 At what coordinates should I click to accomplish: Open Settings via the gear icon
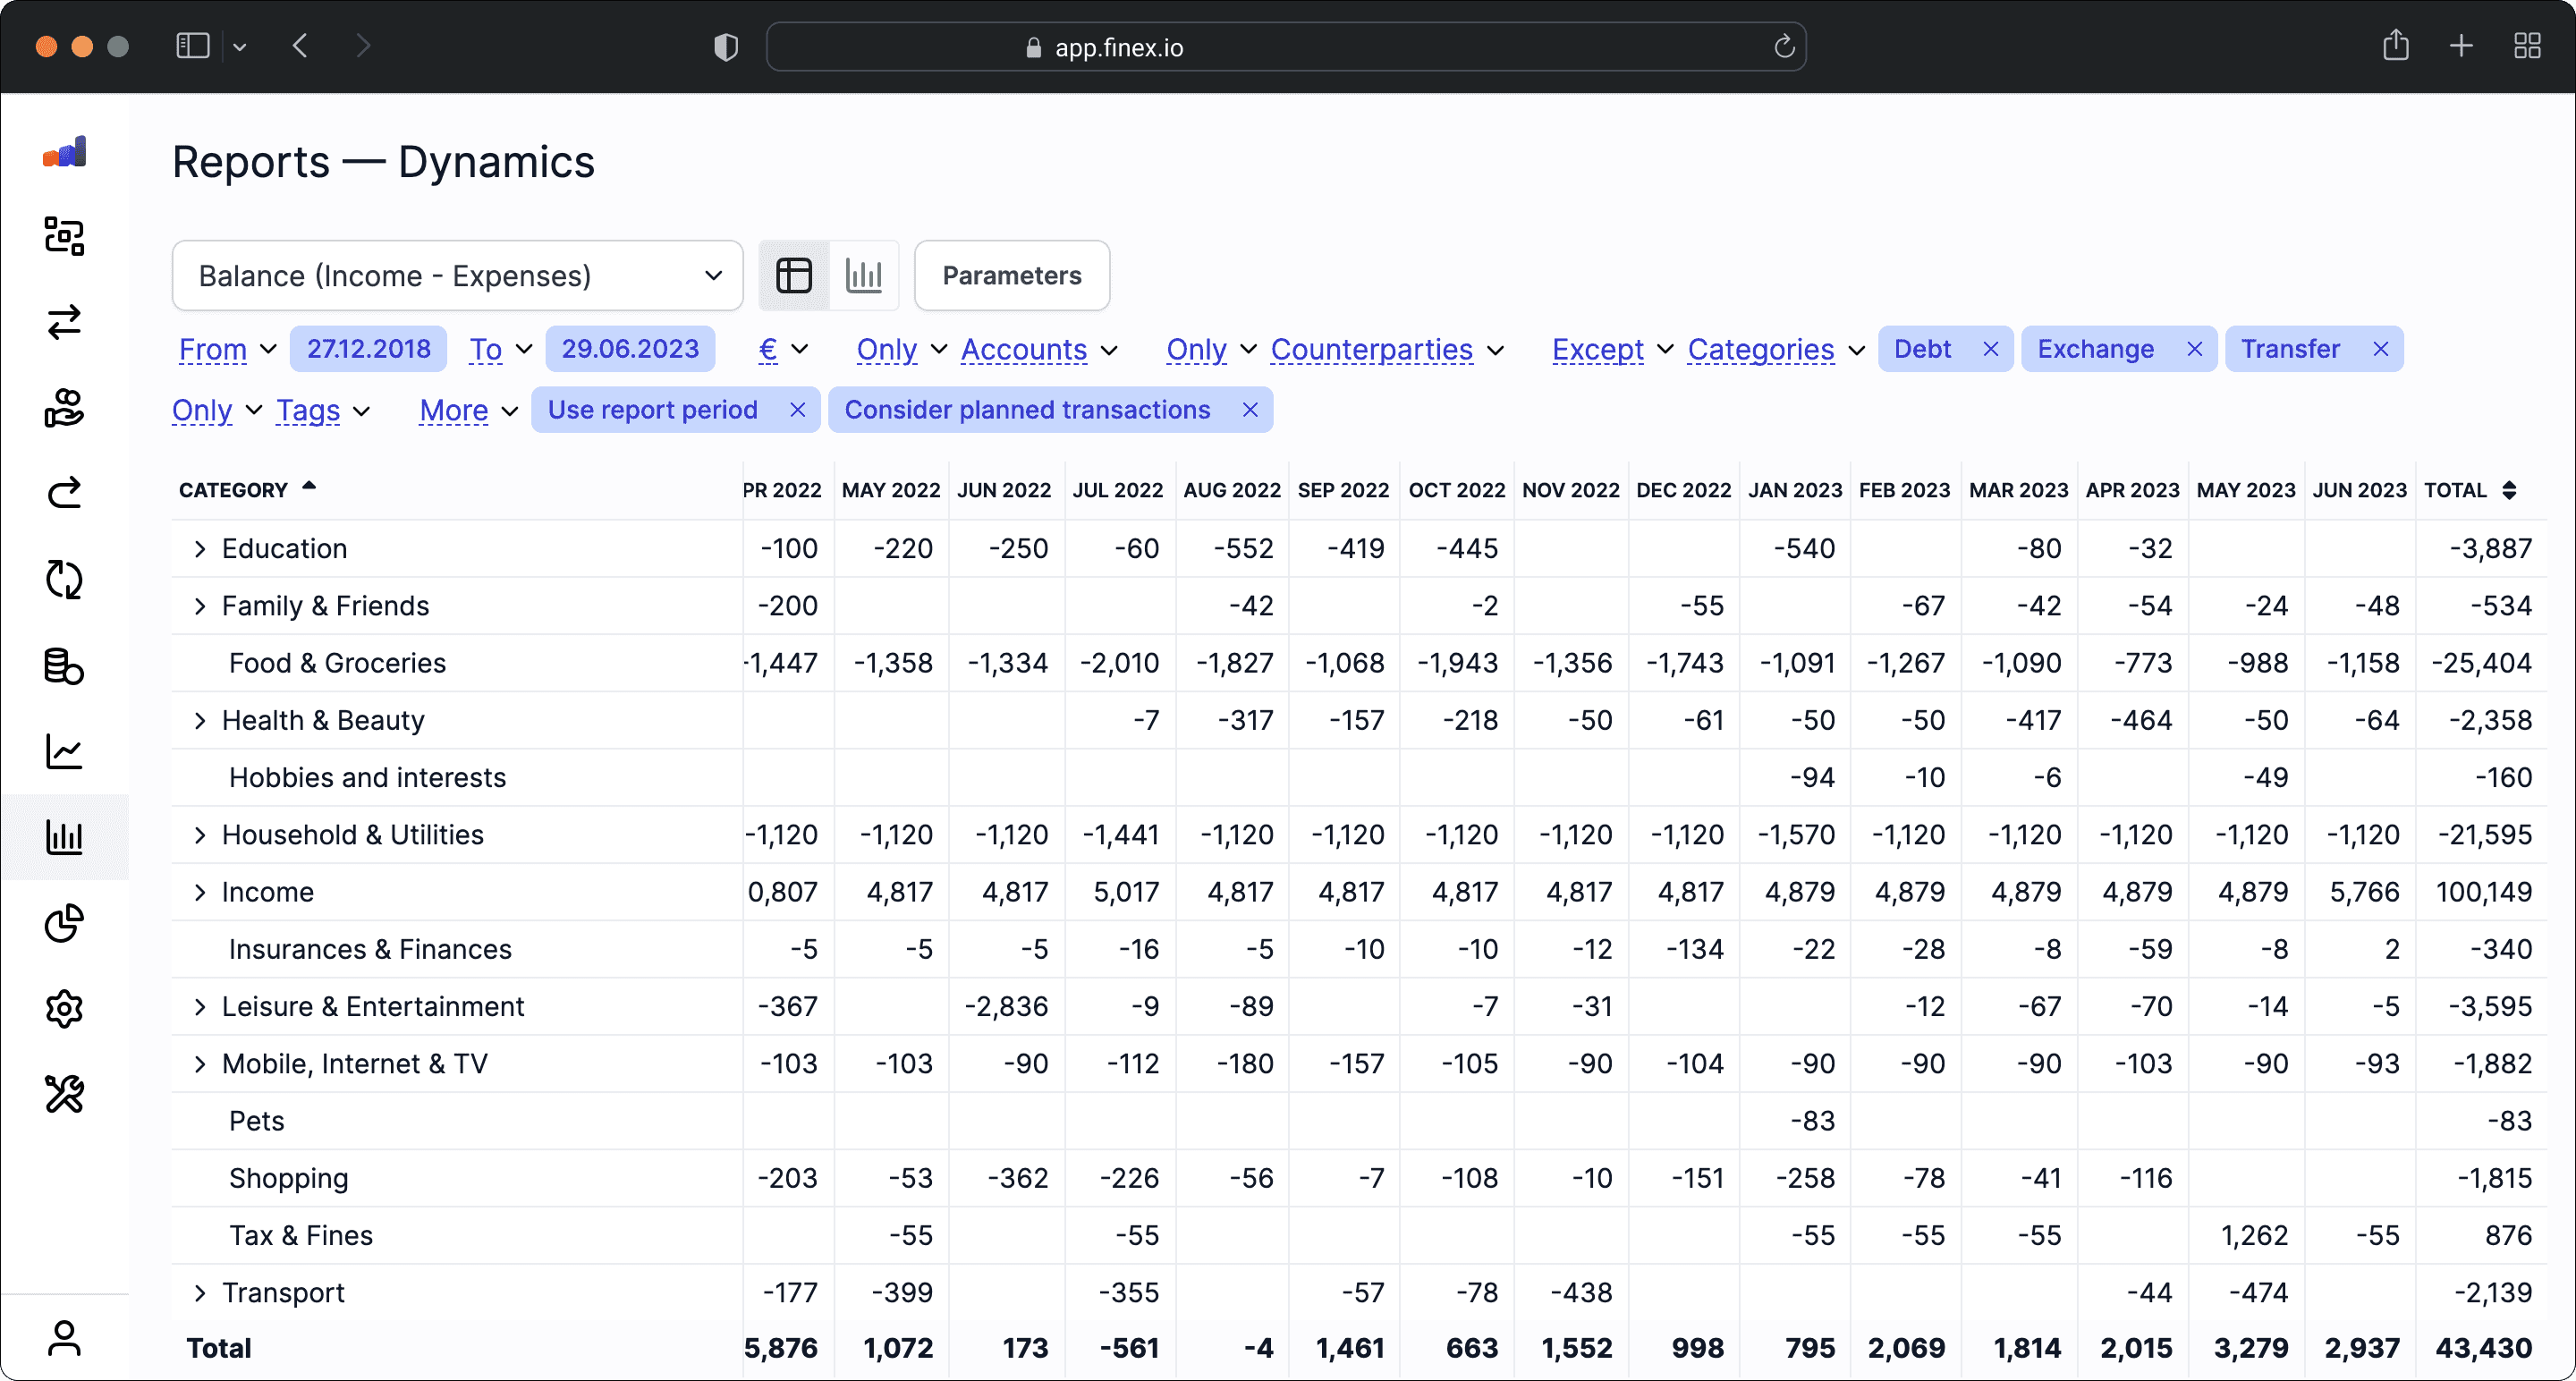pyautogui.click(x=64, y=1008)
